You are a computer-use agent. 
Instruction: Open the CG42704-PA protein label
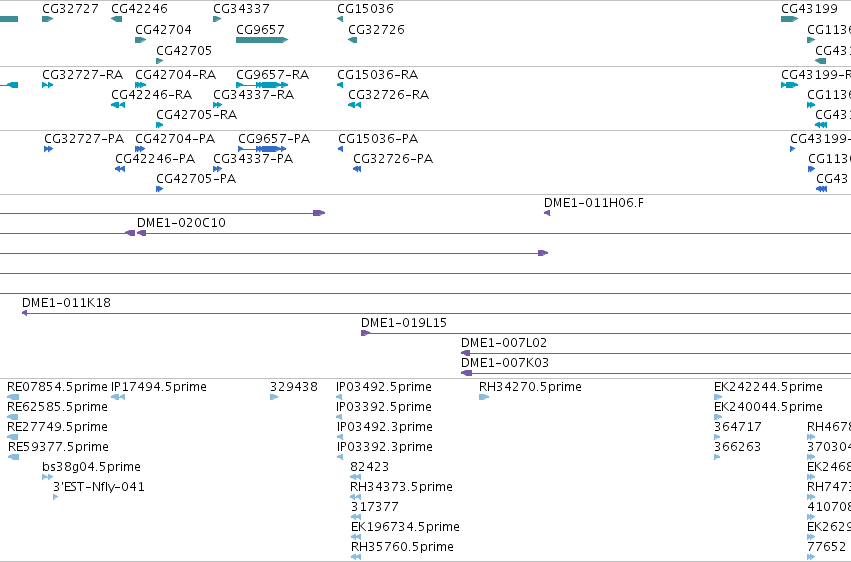[175, 139]
